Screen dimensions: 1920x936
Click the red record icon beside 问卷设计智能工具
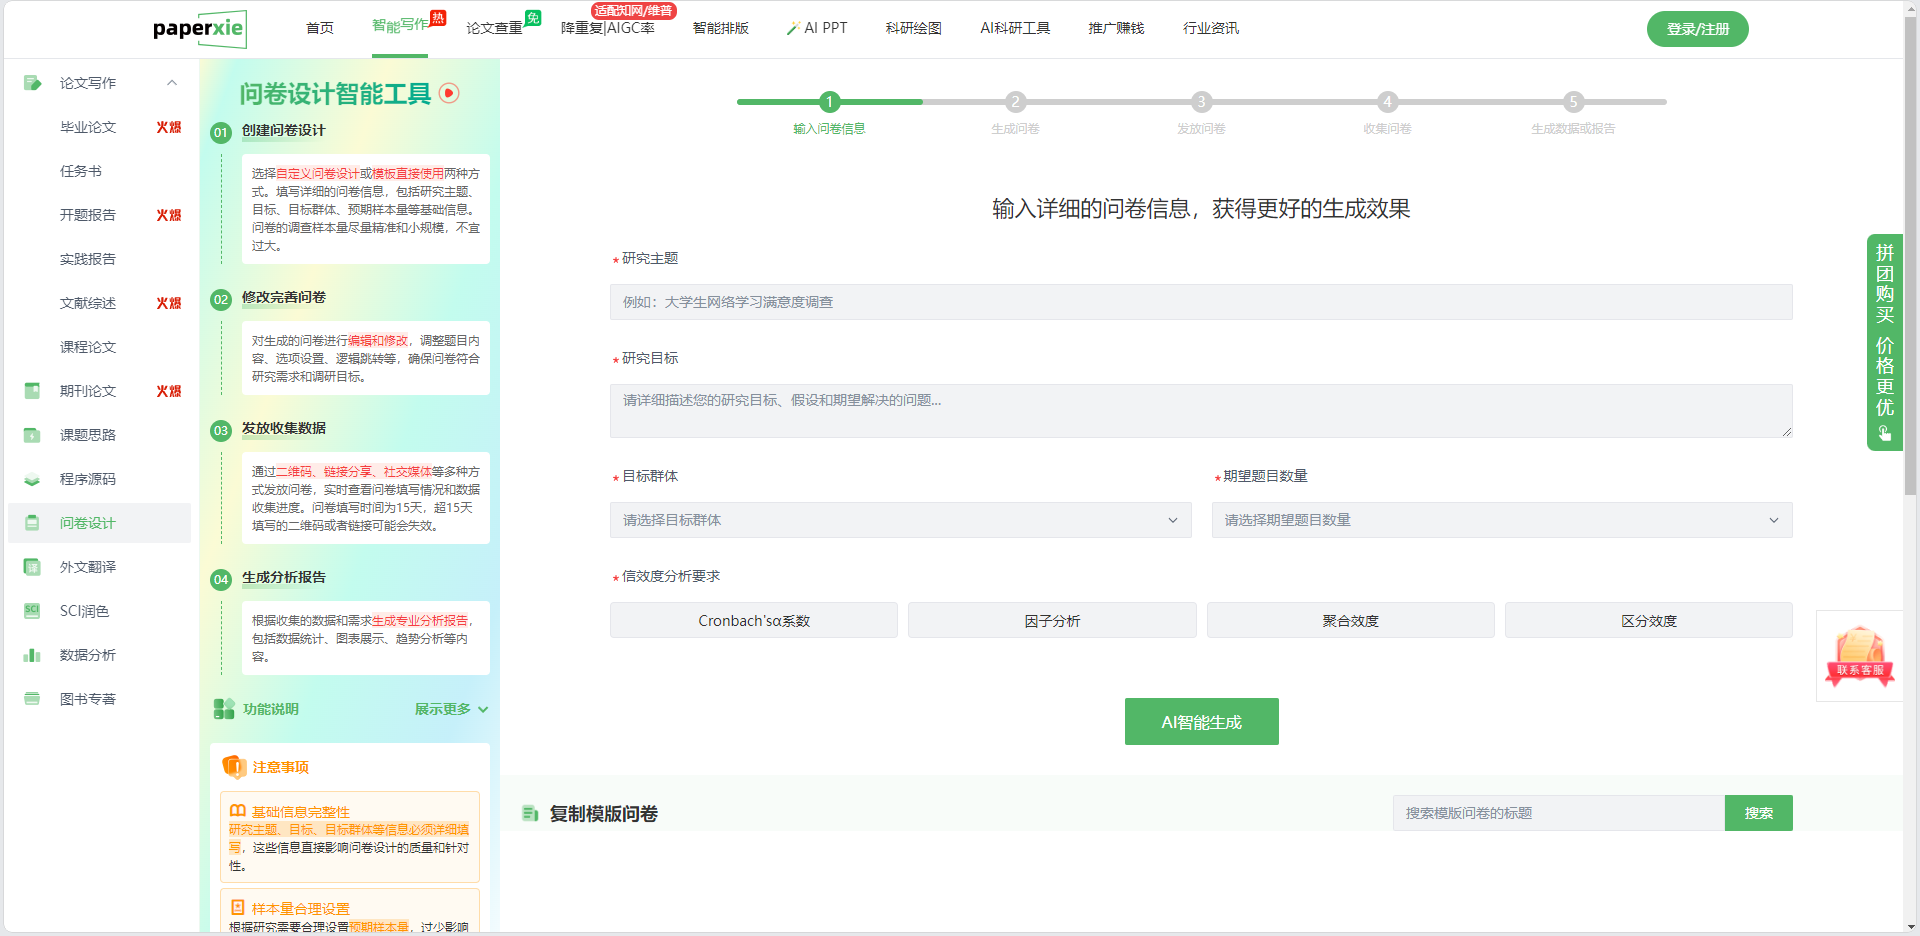tap(449, 93)
